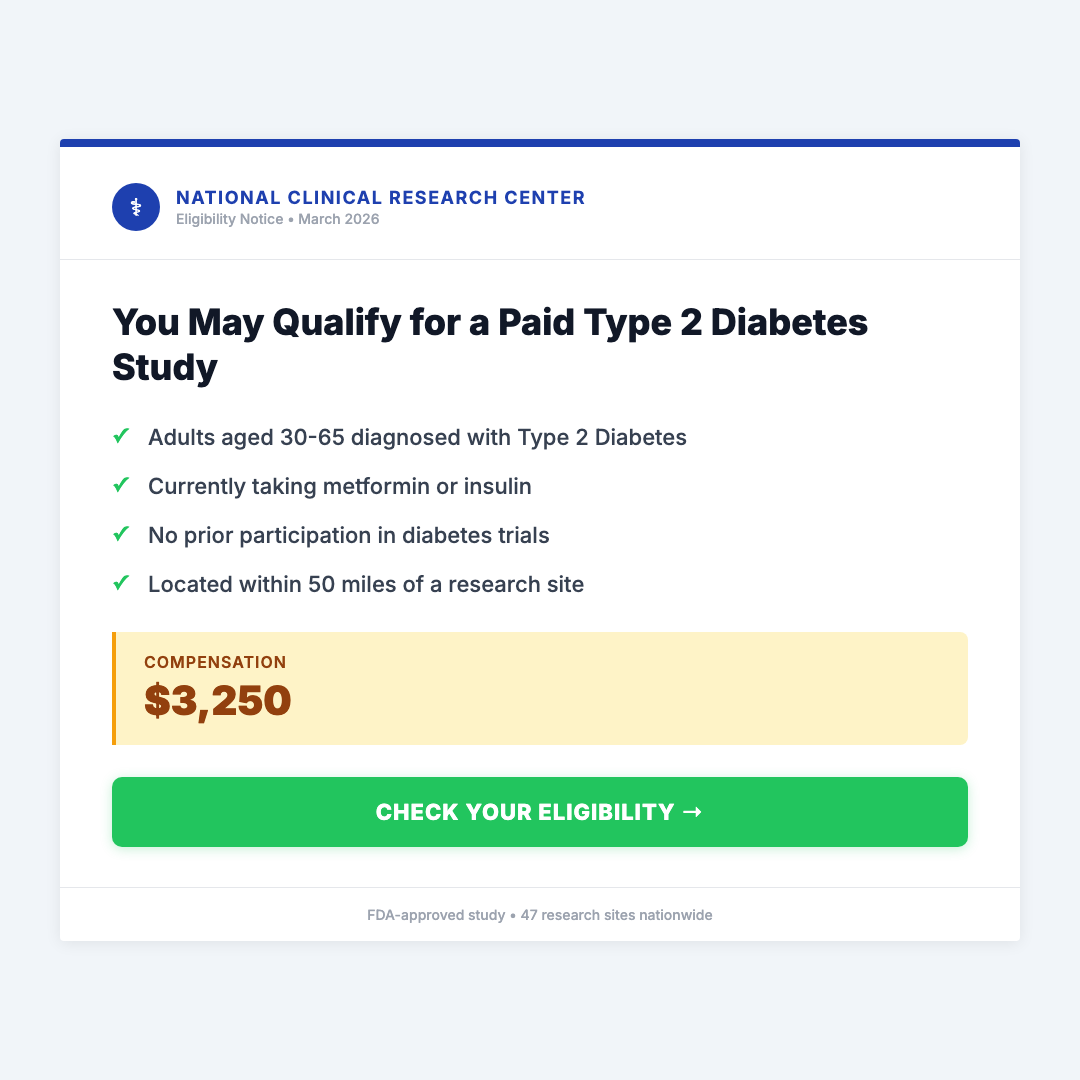Click checkmark beside Adults aged 30-65

coord(121,436)
